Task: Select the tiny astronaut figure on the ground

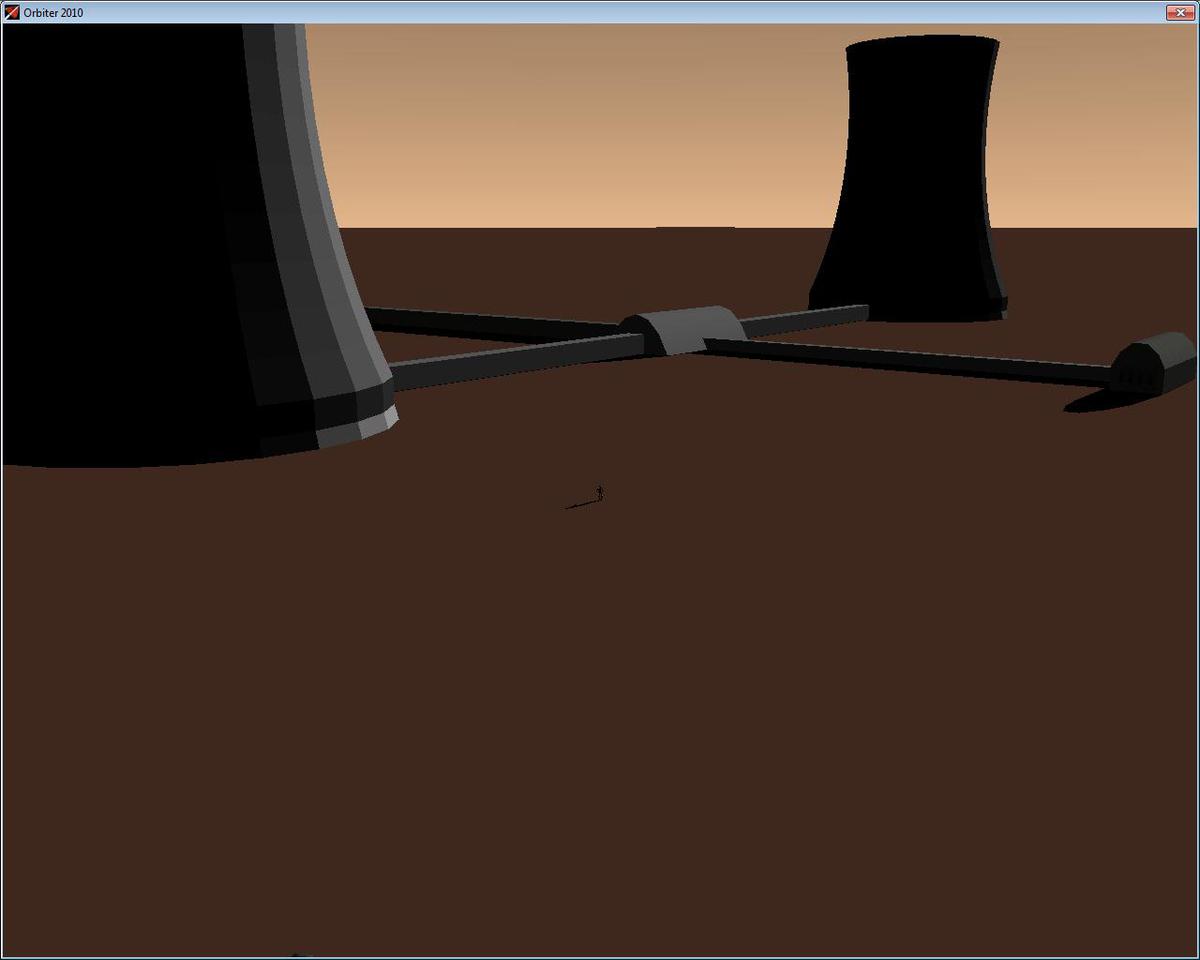Action: [x=600, y=493]
